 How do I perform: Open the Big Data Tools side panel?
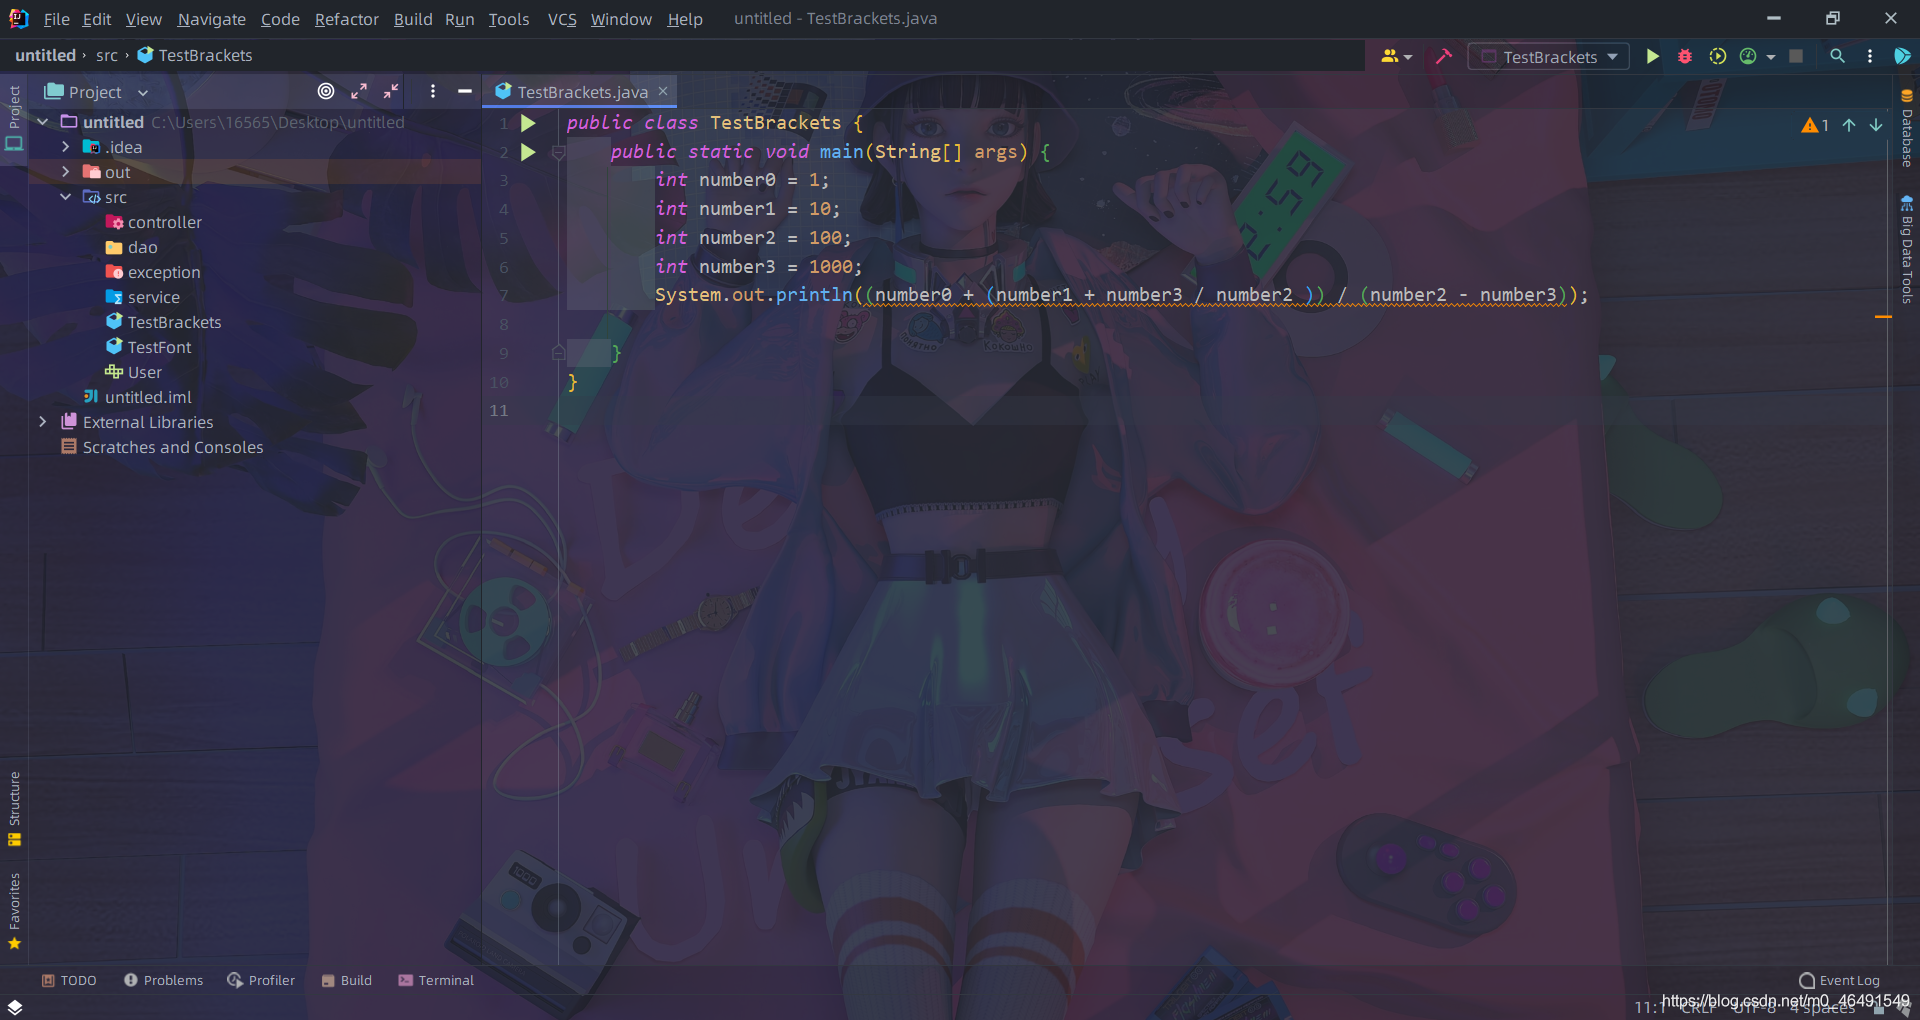1907,250
